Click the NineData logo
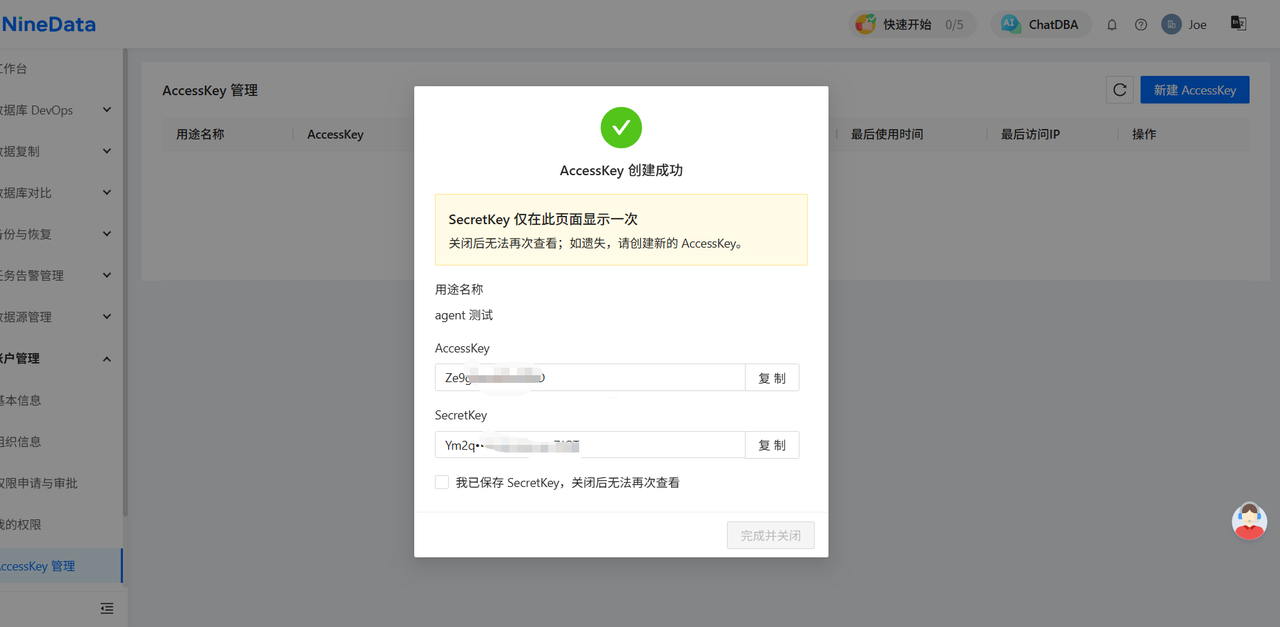 pyautogui.click(x=48, y=24)
